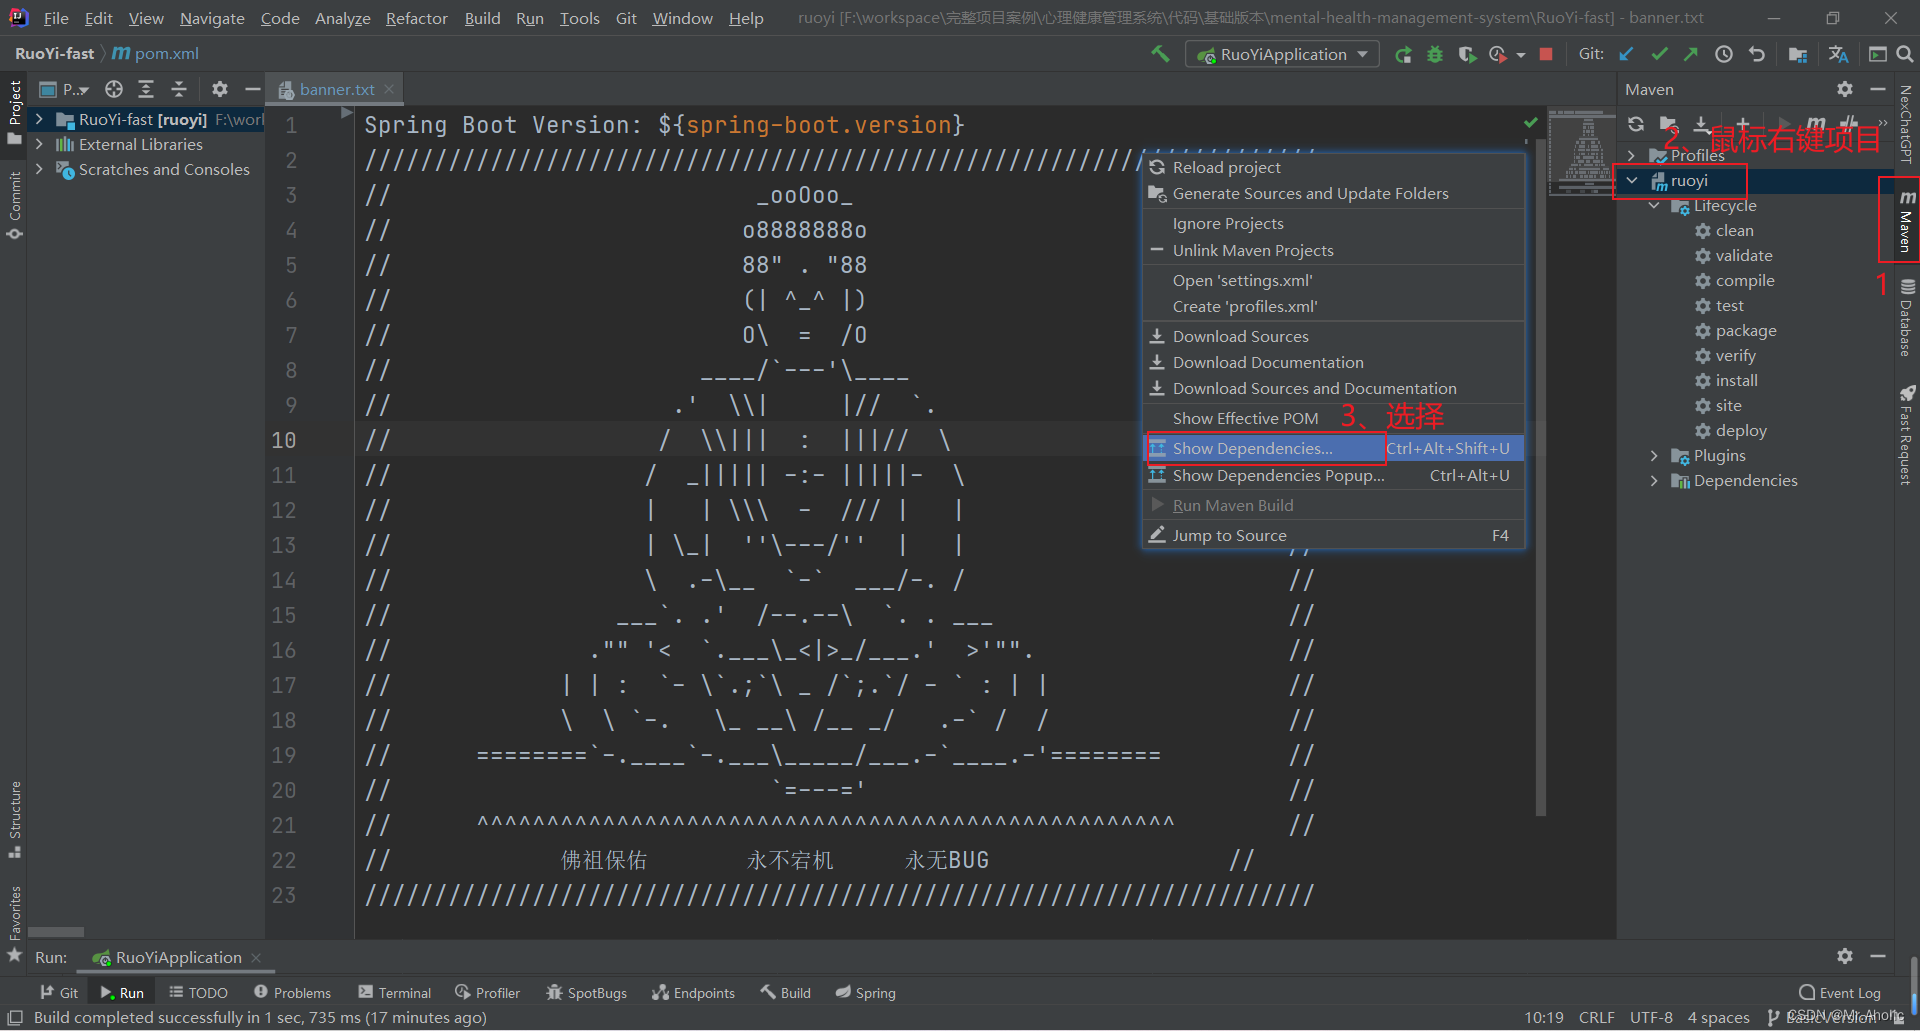Click Git update project blue arrow
Image resolution: width=1920 pixels, height=1031 pixels.
[1627, 54]
